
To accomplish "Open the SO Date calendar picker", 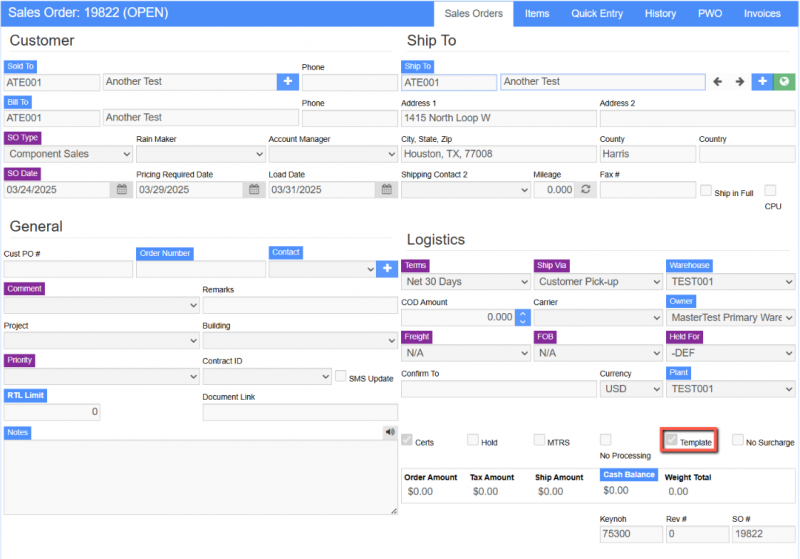I will pos(121,189).
